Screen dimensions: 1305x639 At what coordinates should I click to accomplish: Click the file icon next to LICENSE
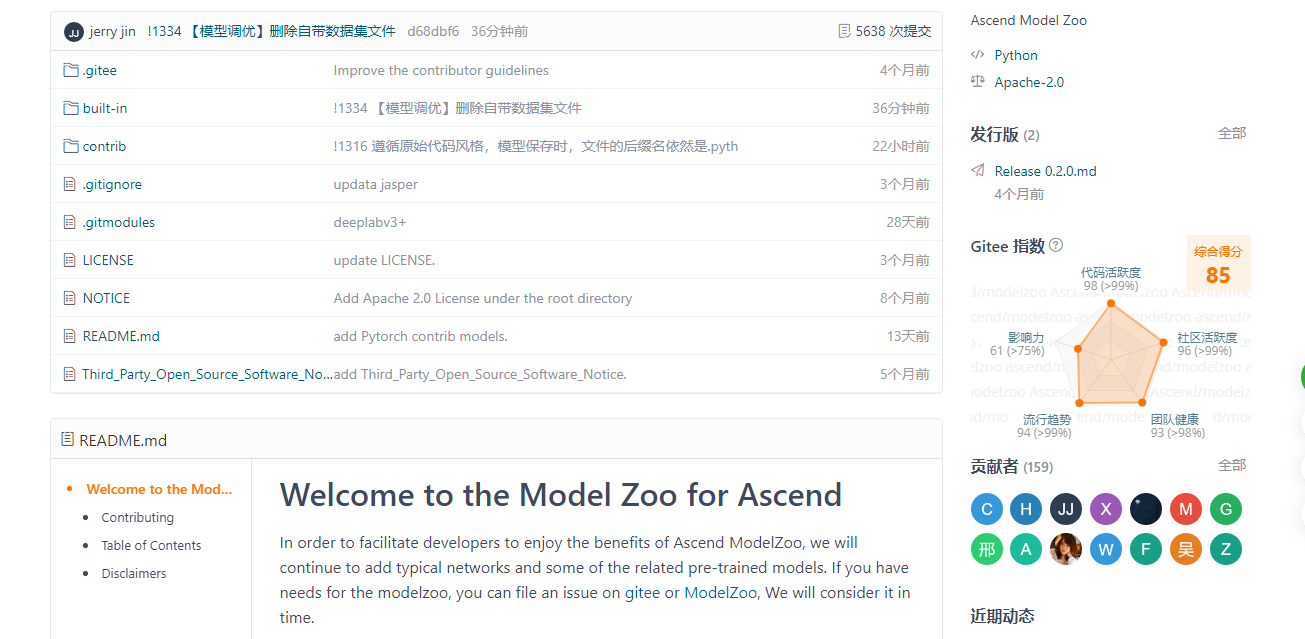pyautogui.click(x=70, y=260)
